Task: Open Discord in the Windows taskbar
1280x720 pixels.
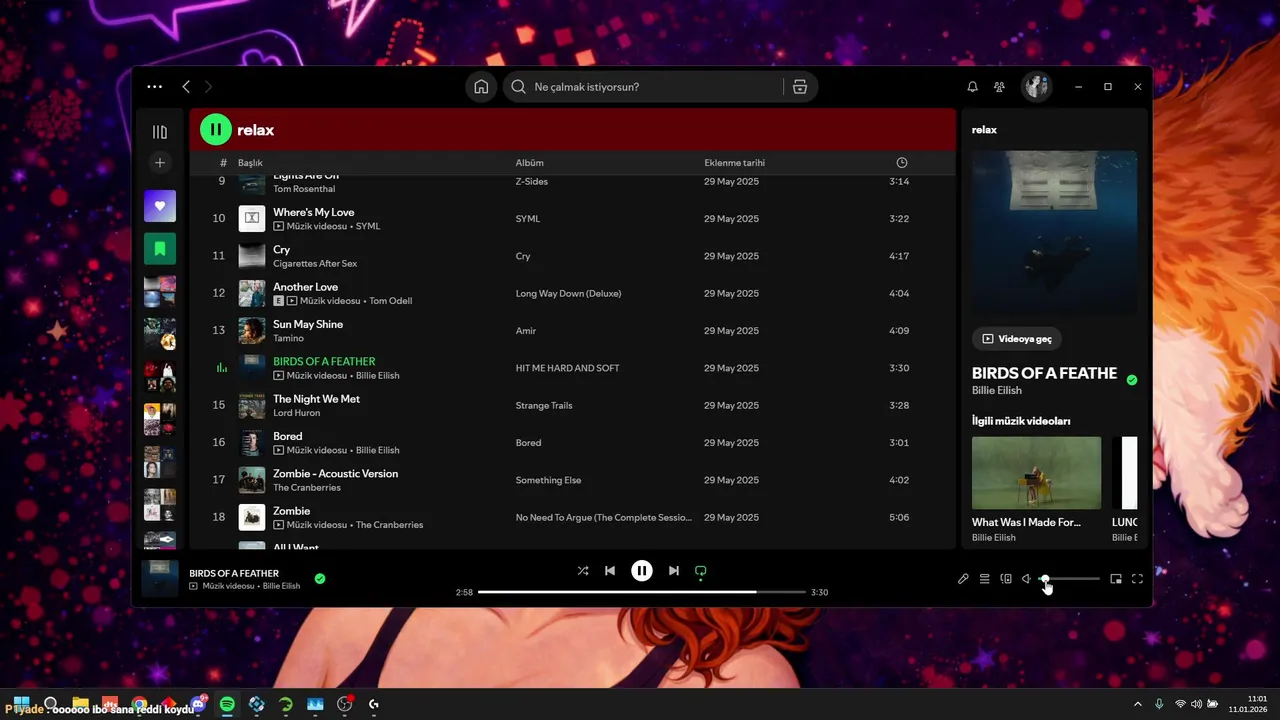Action: [198, 704]
